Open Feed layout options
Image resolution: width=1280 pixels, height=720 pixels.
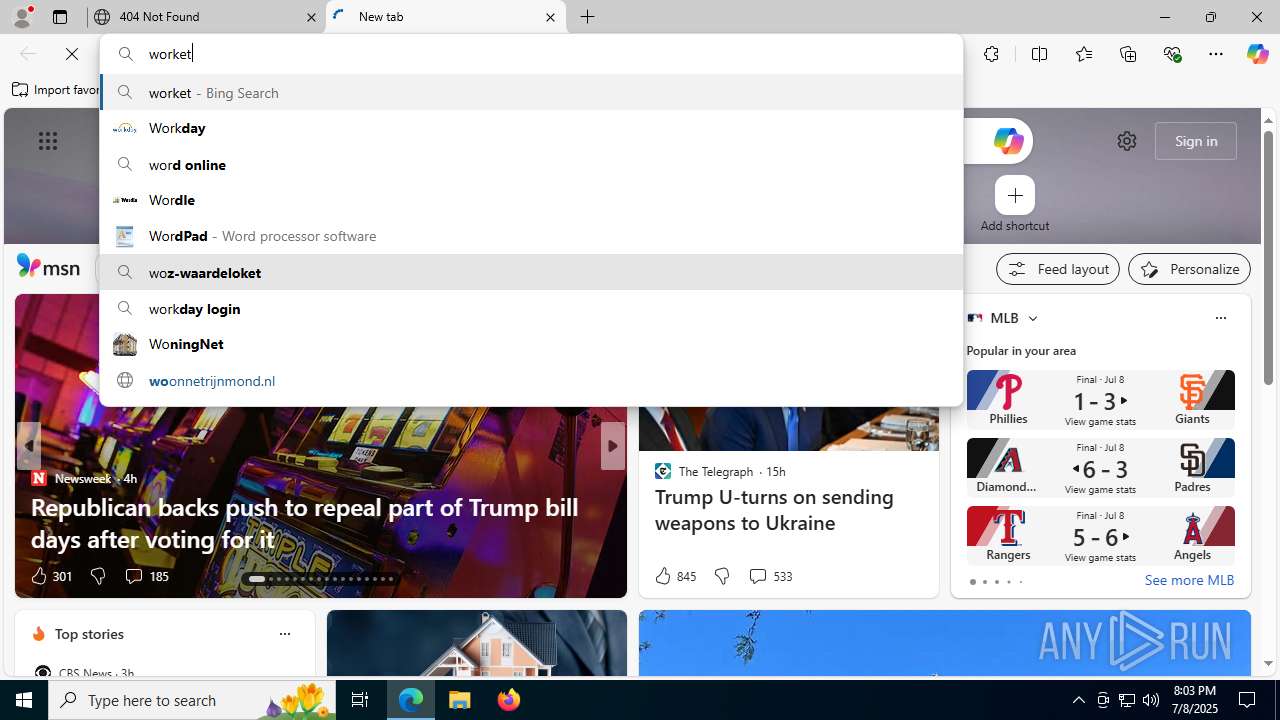click(1058, 269)
